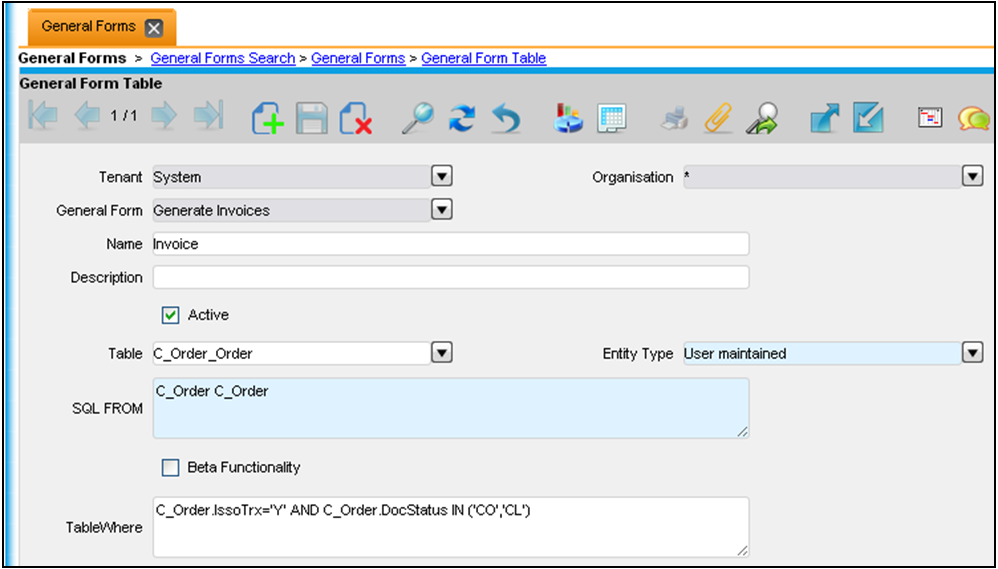Uncheck the Active checkbox
998x569 pixels.
170,315
